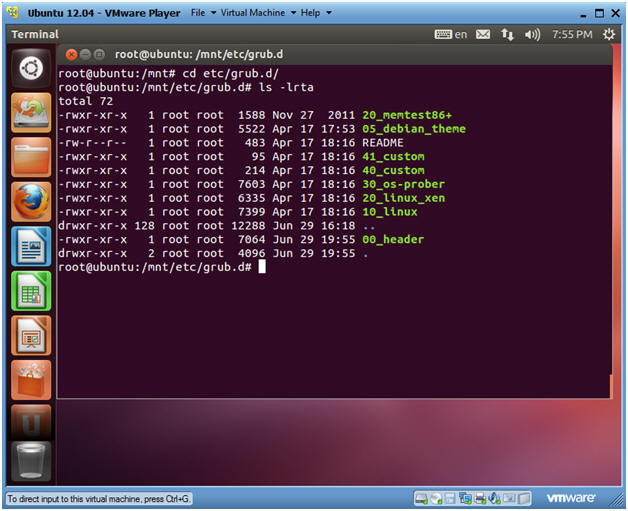Minimize the root@ubuntu terminal window
This screenshot has width=628, height=511.
click(x=85, y=54)
